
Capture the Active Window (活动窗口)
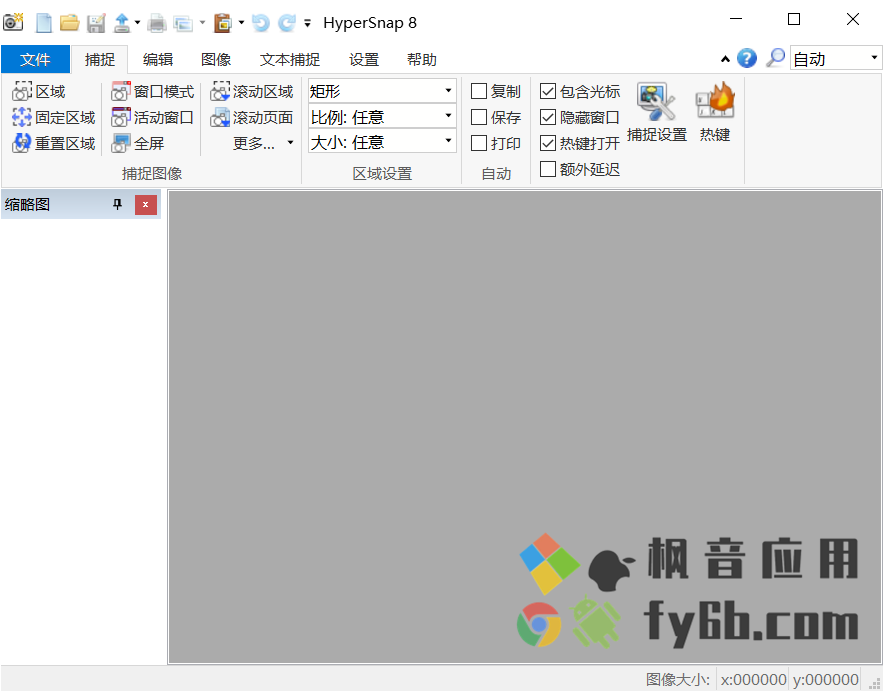[153, 117]
